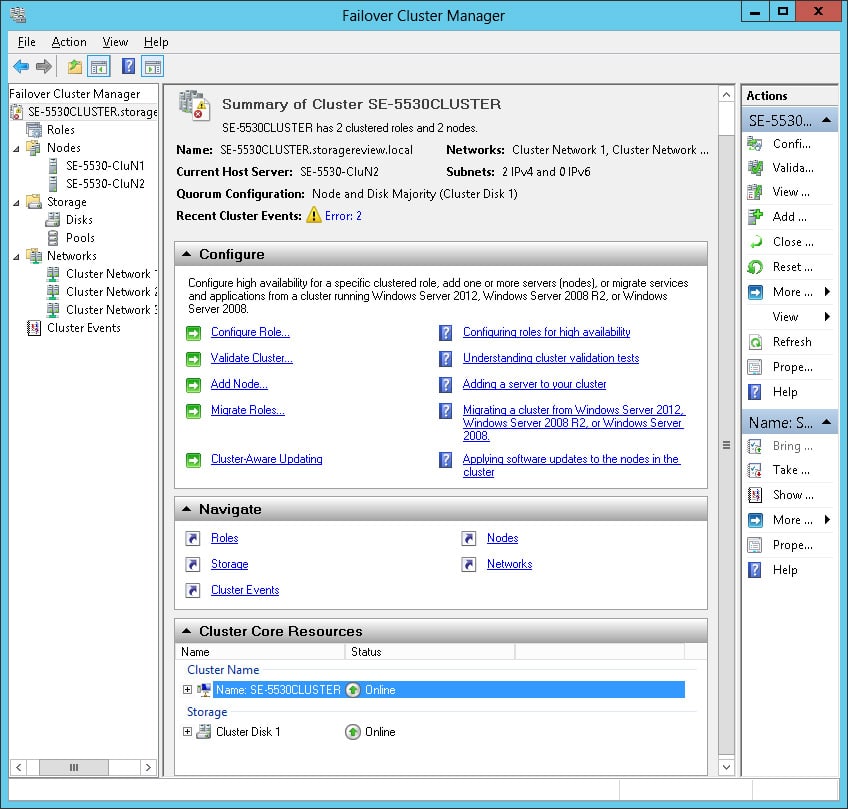Click the Validate cluster action icon
Viewport: 848px width, 809px height.
[755, 168]
